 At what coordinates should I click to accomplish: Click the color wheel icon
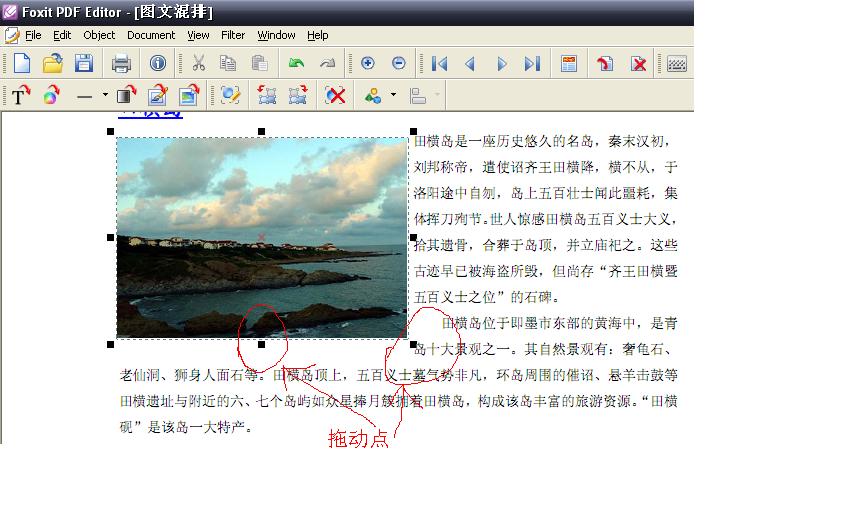pyautogui.click(x=51, y=96)
